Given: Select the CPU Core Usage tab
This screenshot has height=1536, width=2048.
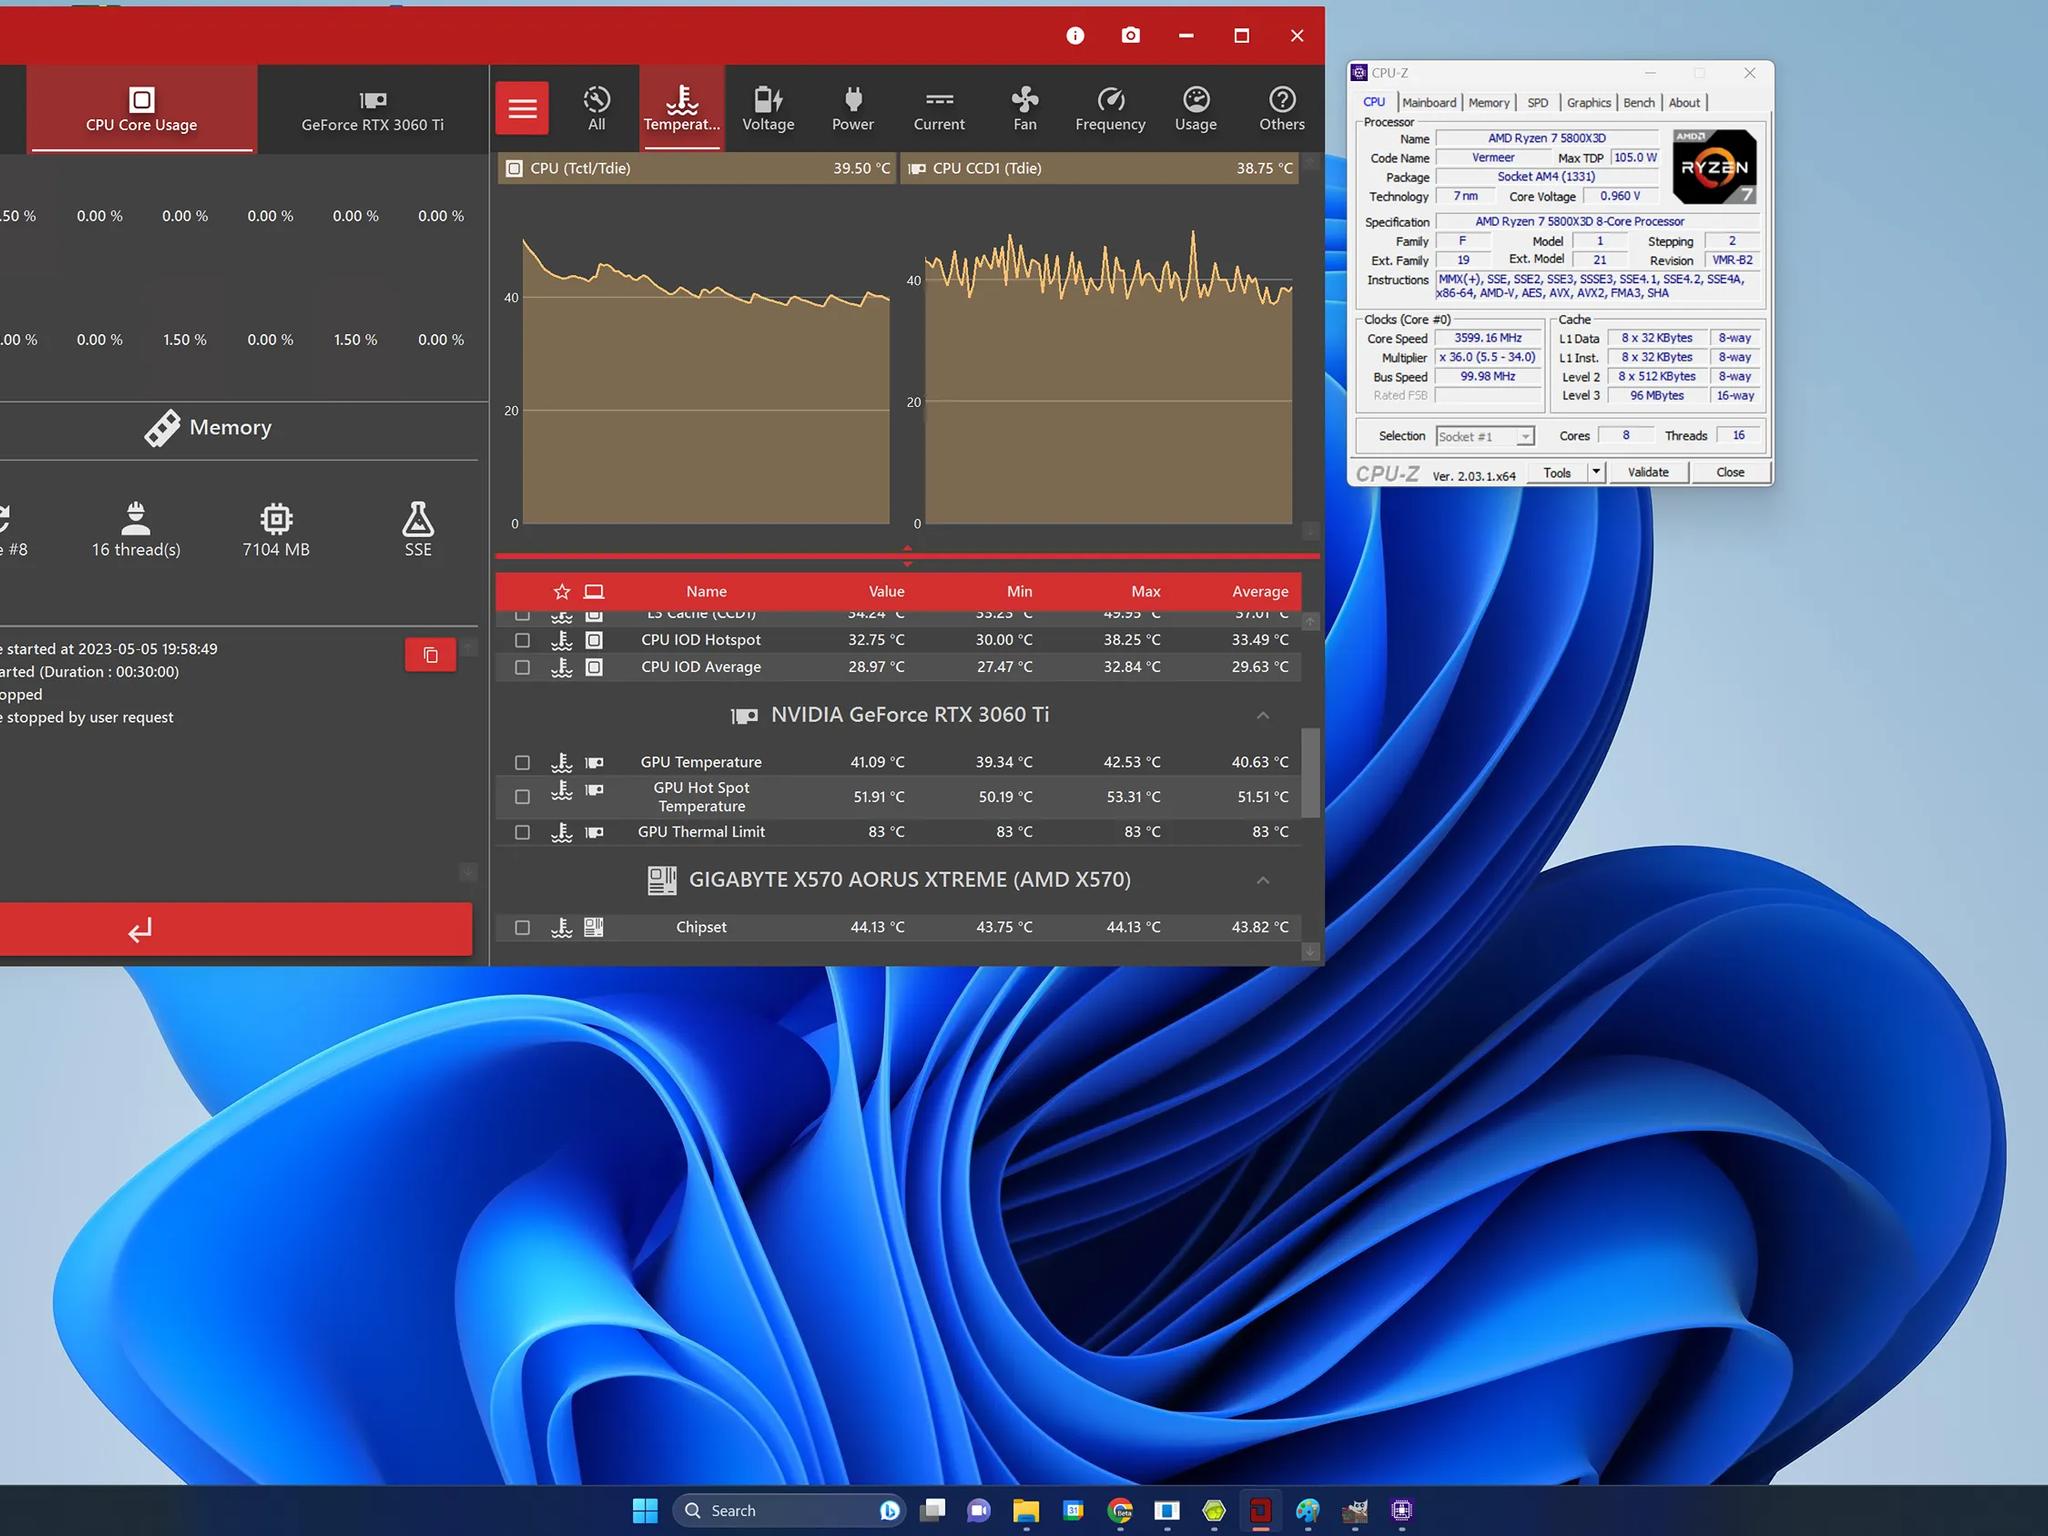Looking at the screenshot, I should (x=142, y=110).
